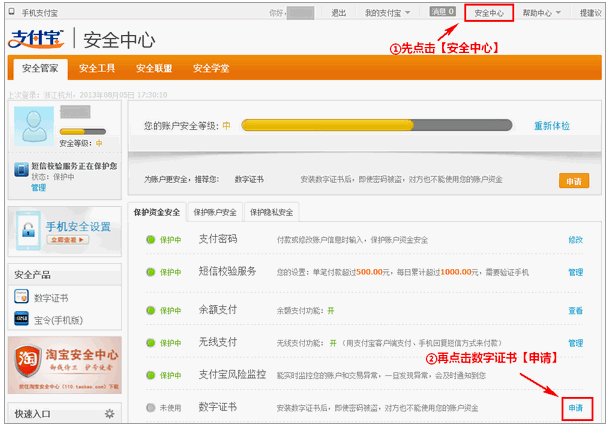The height and width of the screenshot is (434, 611).
Task: Click the 宝令(手机版) icon
Action: (21, 319)
